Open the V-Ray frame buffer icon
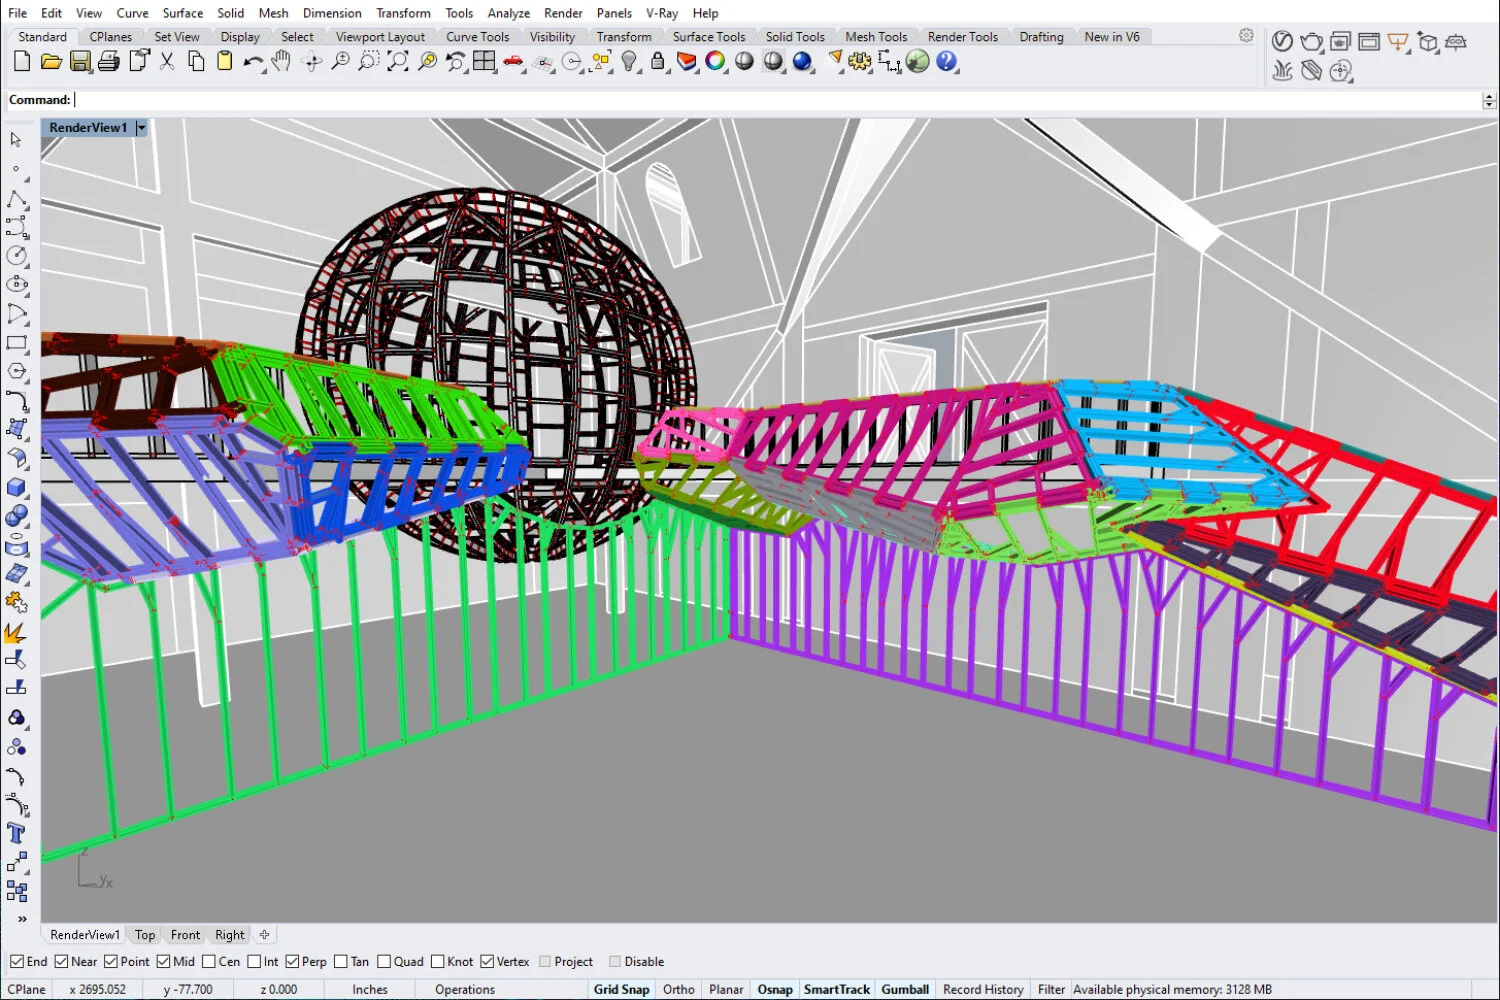 [x=1369, y=42]
